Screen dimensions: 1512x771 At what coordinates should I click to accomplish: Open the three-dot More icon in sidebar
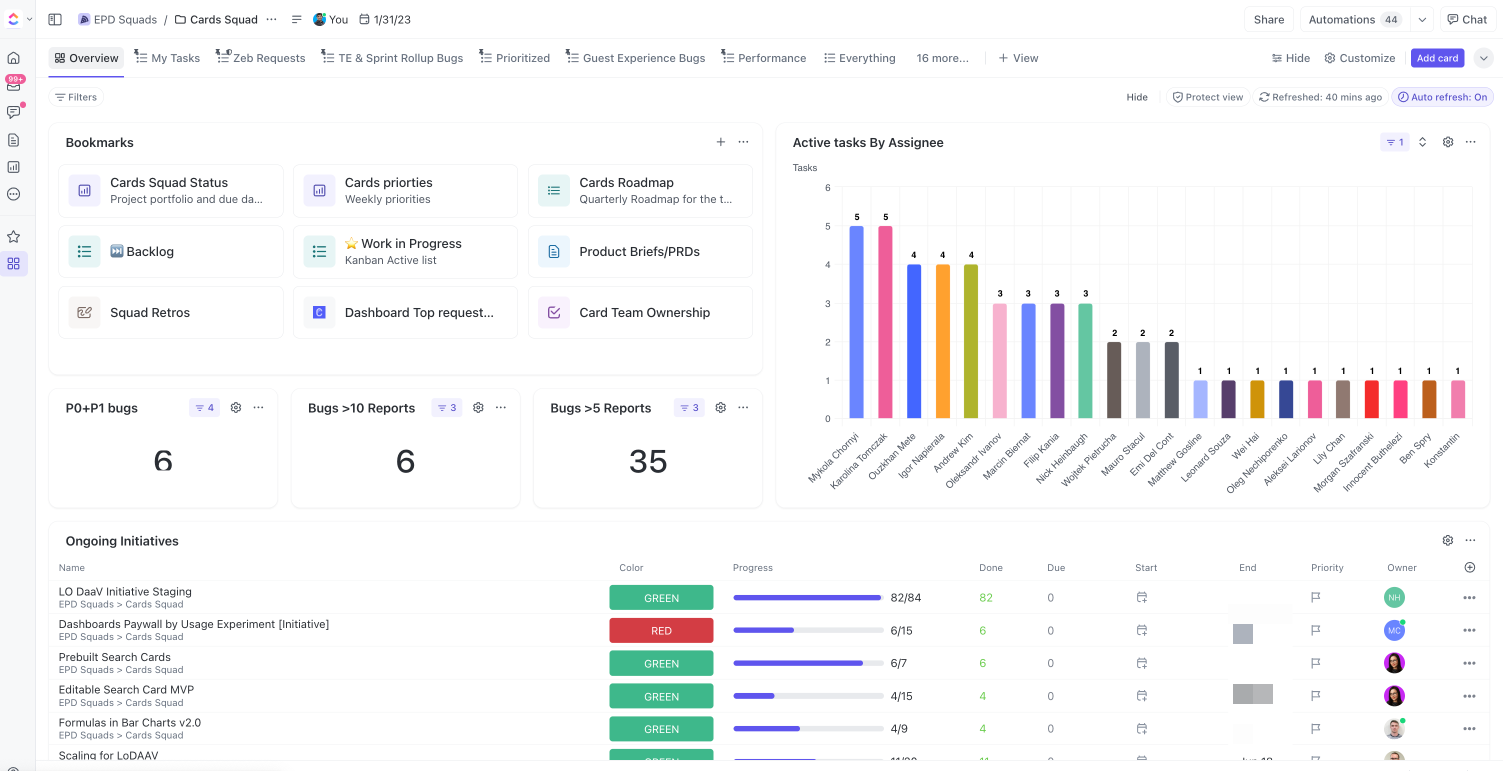click(x=14, y=194)
